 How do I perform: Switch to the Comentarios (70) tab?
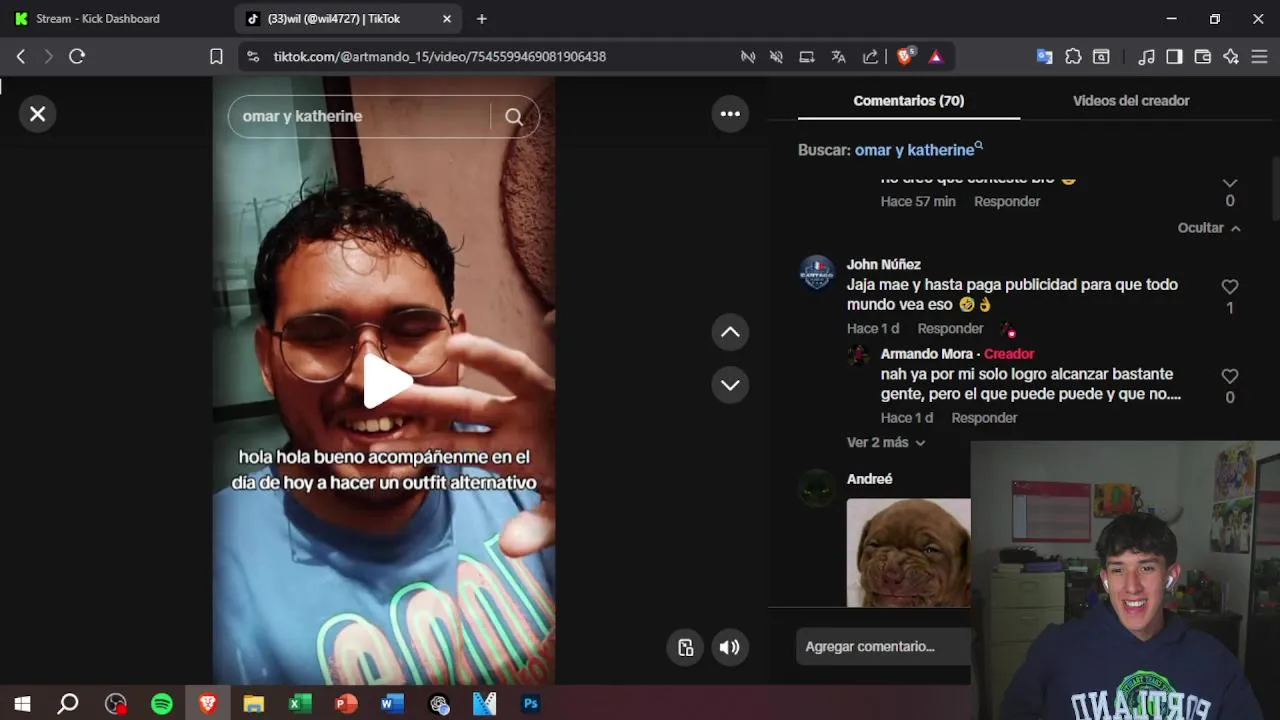(x=908, y=100)
